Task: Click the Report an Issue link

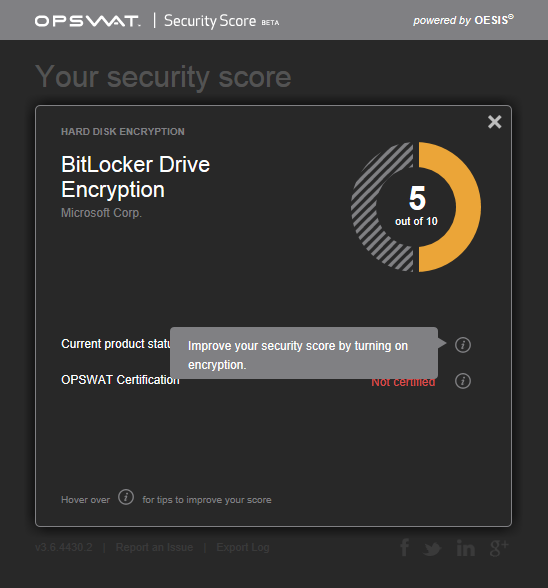Action: pyautogui.click(x=155, y=548)
